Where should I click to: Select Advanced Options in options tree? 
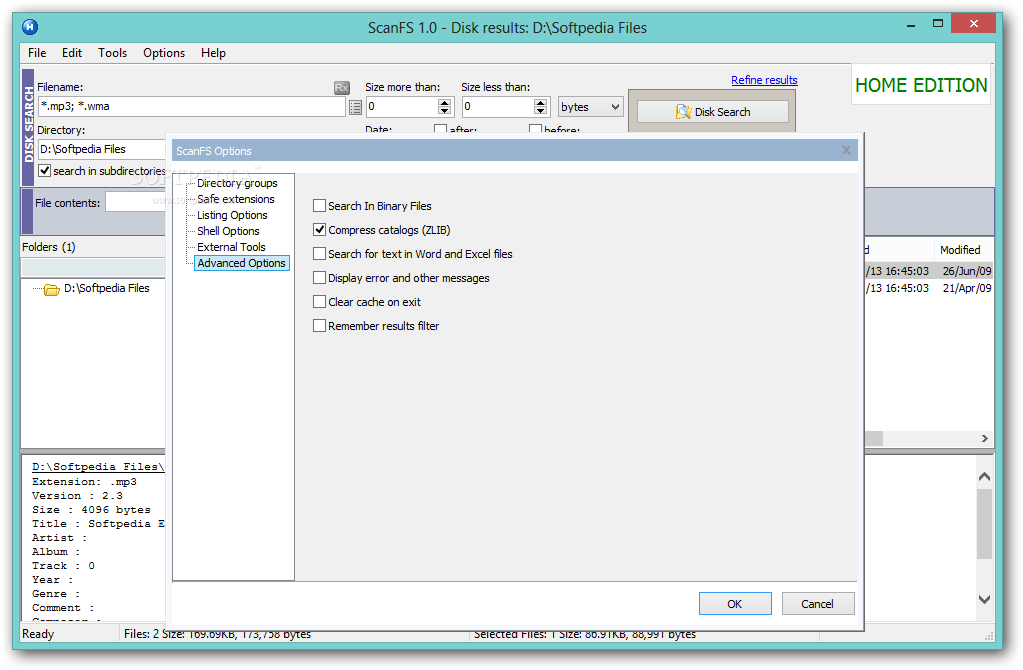(241, 263)
